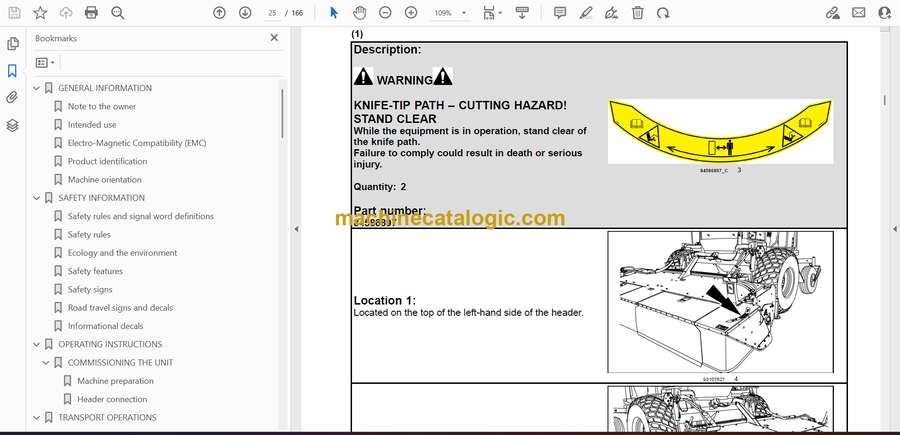Collapse the SAFETY INFORMATION bookmark

click(x=37, y=198)
